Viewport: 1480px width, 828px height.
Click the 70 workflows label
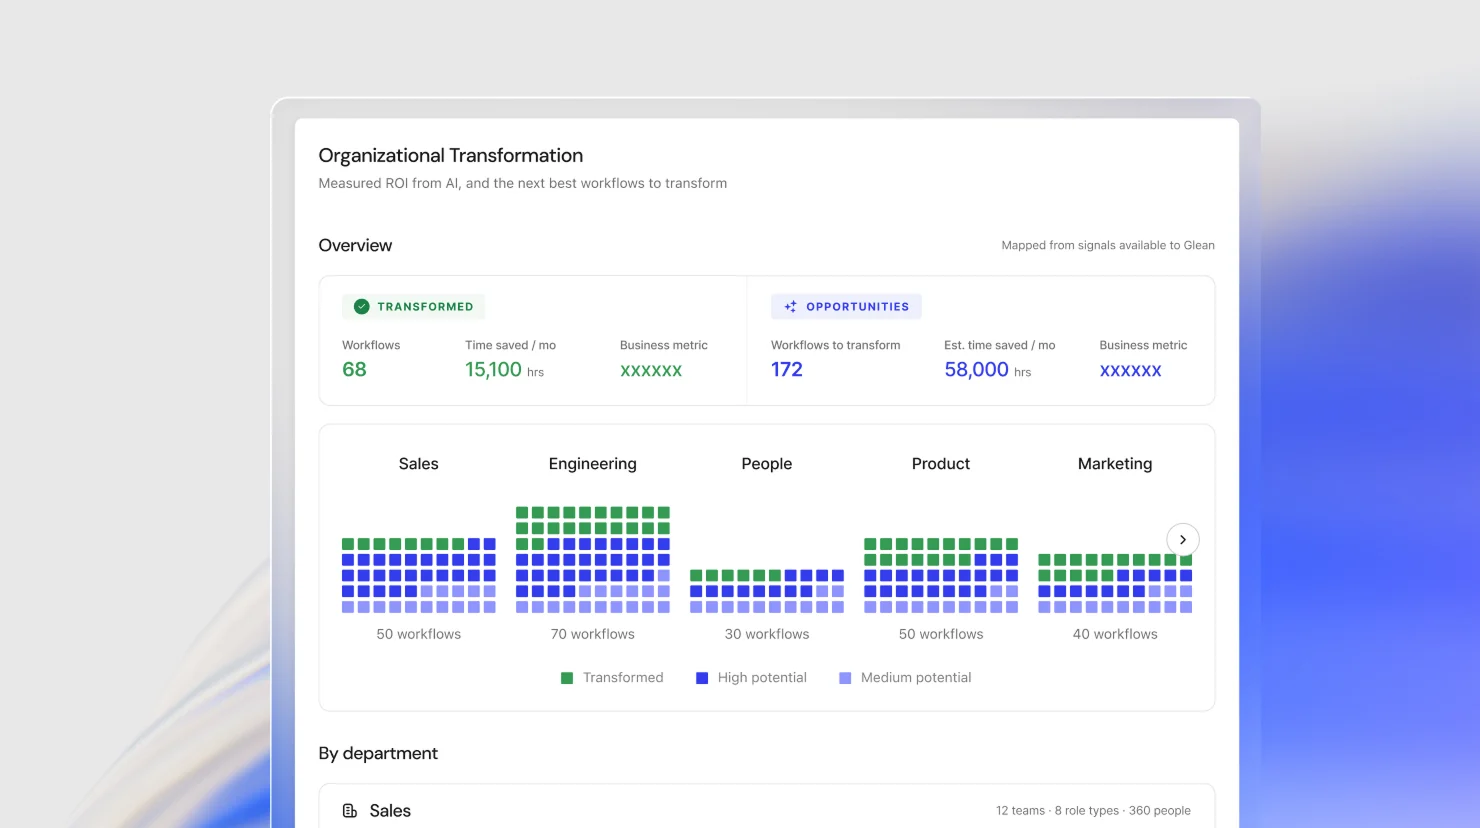point(593,634)
